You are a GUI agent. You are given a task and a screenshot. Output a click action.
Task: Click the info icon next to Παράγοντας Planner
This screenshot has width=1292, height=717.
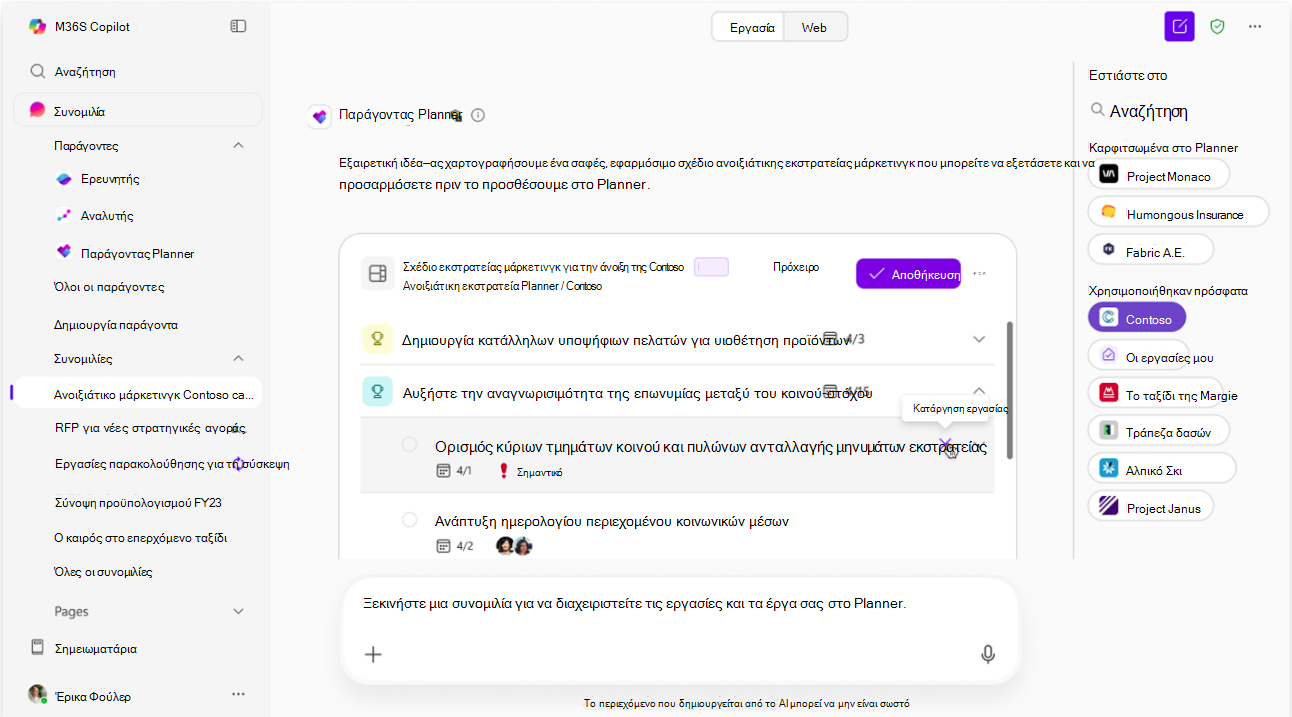tap(478, 115)
